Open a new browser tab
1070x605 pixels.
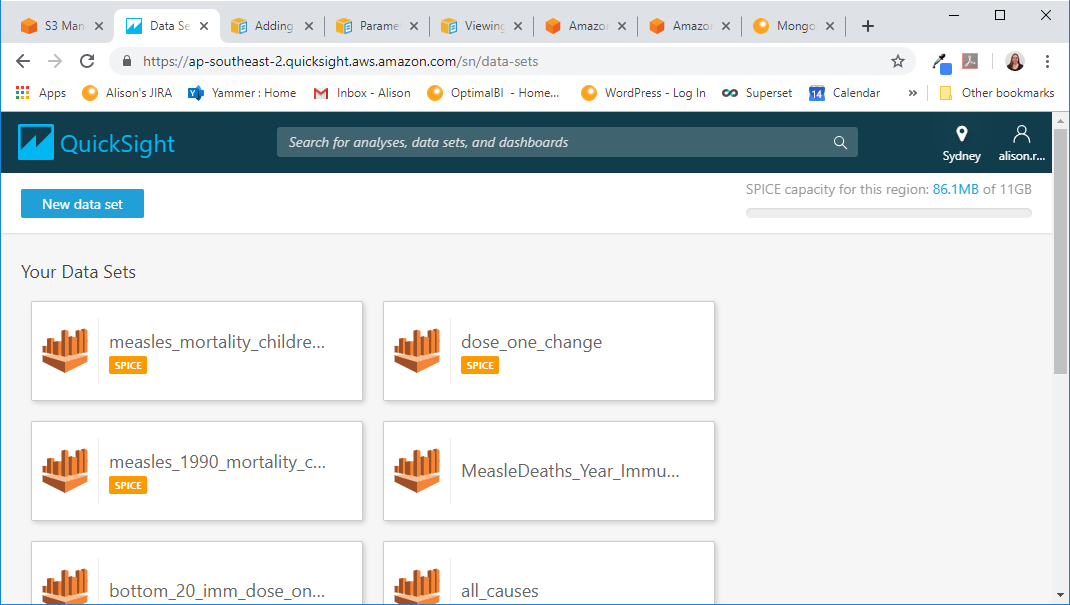coord(867,26)
